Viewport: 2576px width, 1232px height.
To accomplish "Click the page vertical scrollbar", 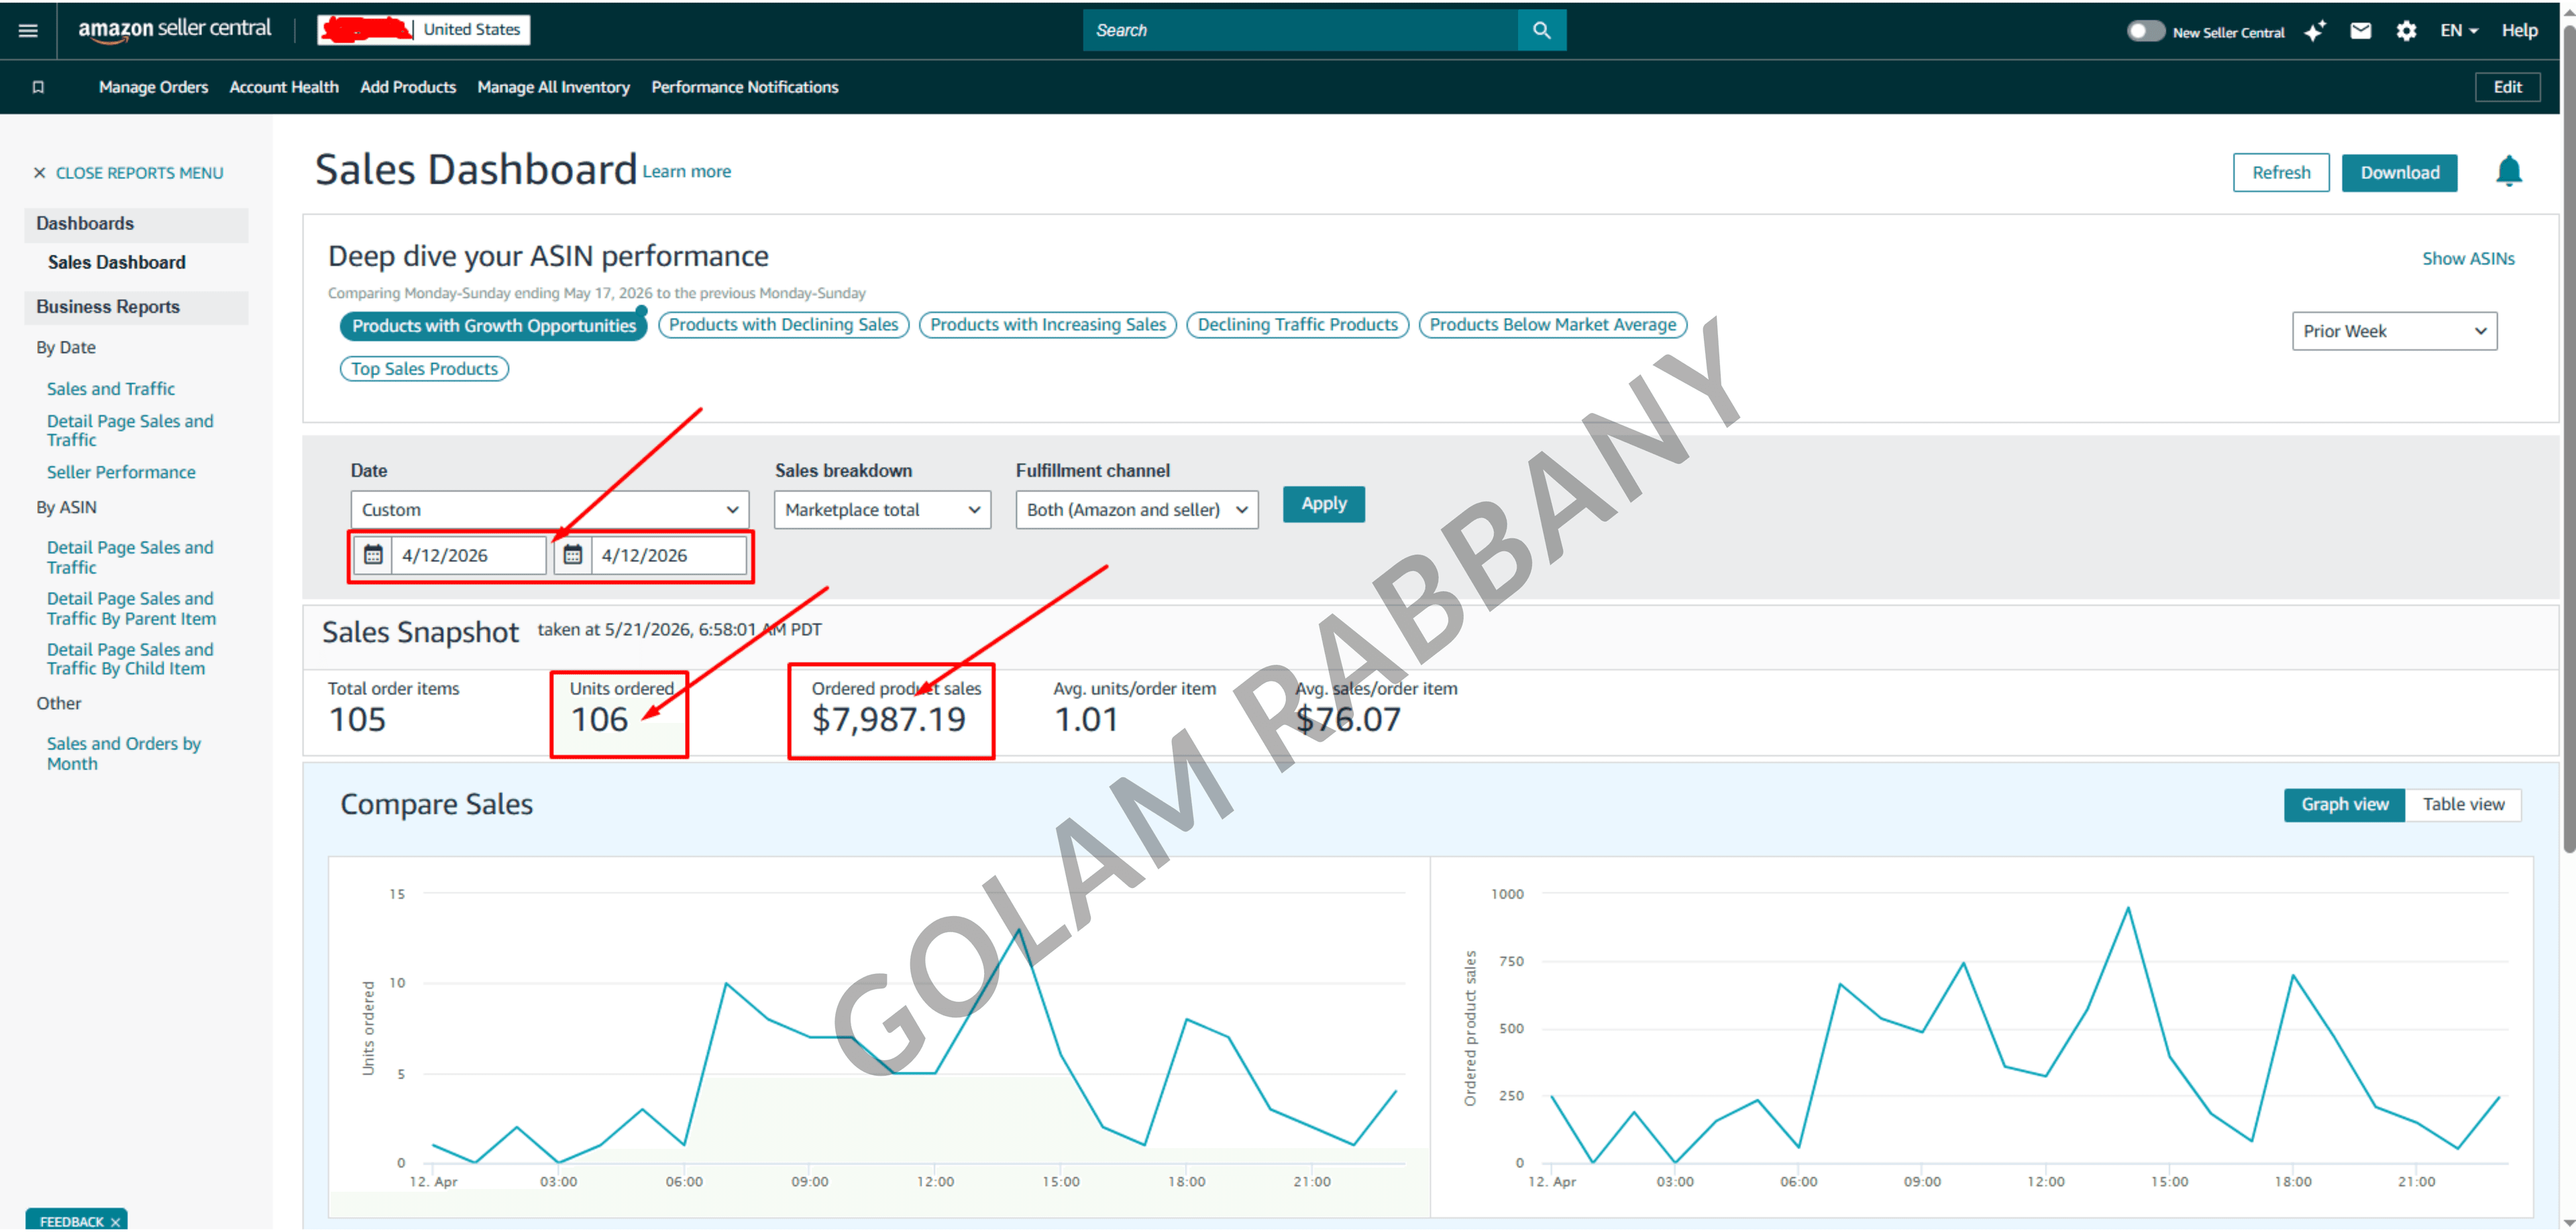I will 2568,440.
